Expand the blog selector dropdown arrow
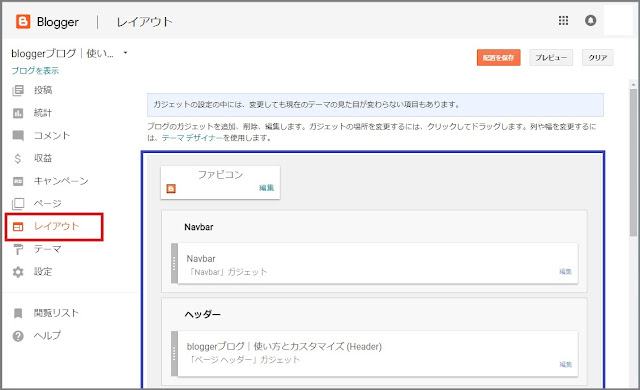Viewport: 640px width, 390px height. pos(125,53)
